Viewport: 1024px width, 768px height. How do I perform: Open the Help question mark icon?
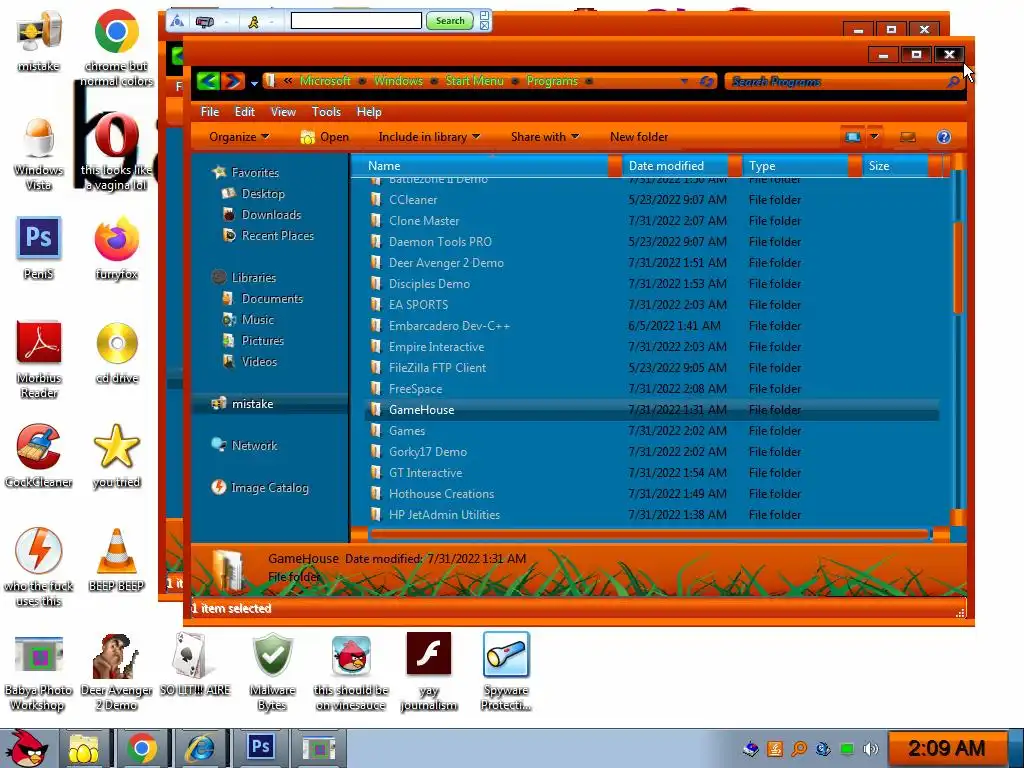click(944, 136)
